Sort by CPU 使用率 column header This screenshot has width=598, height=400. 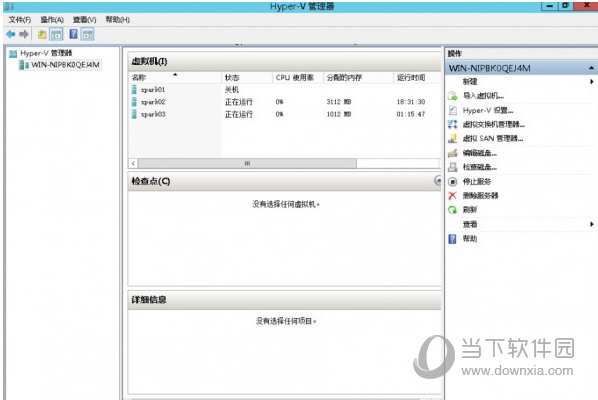point(298,77)
